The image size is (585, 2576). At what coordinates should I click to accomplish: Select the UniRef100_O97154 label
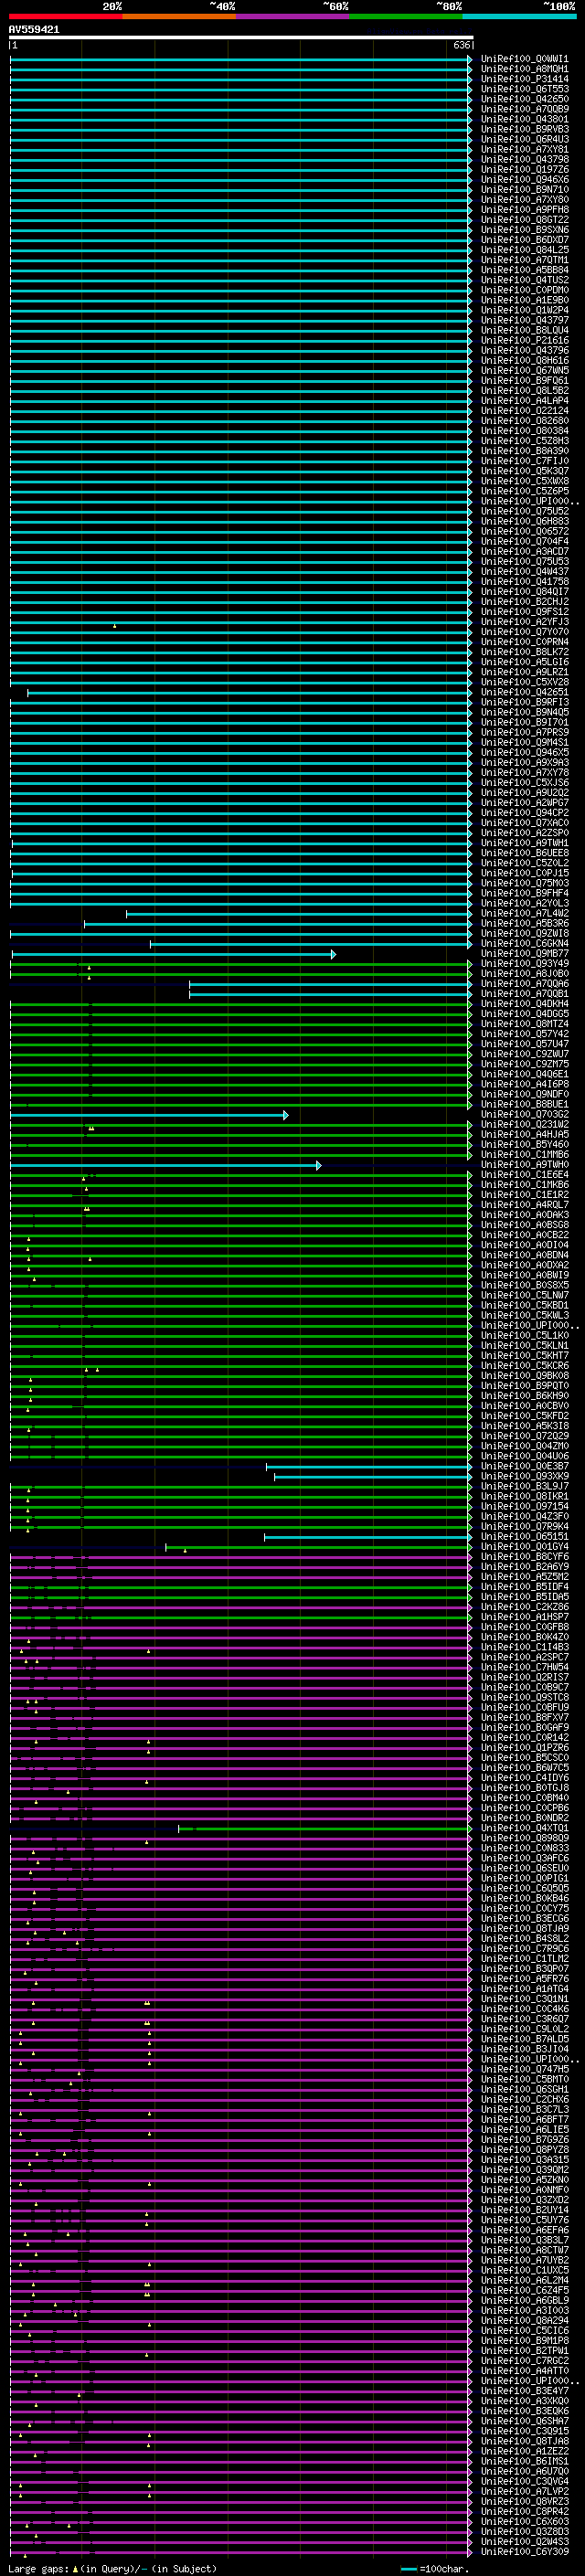(x=525, y=1506)
